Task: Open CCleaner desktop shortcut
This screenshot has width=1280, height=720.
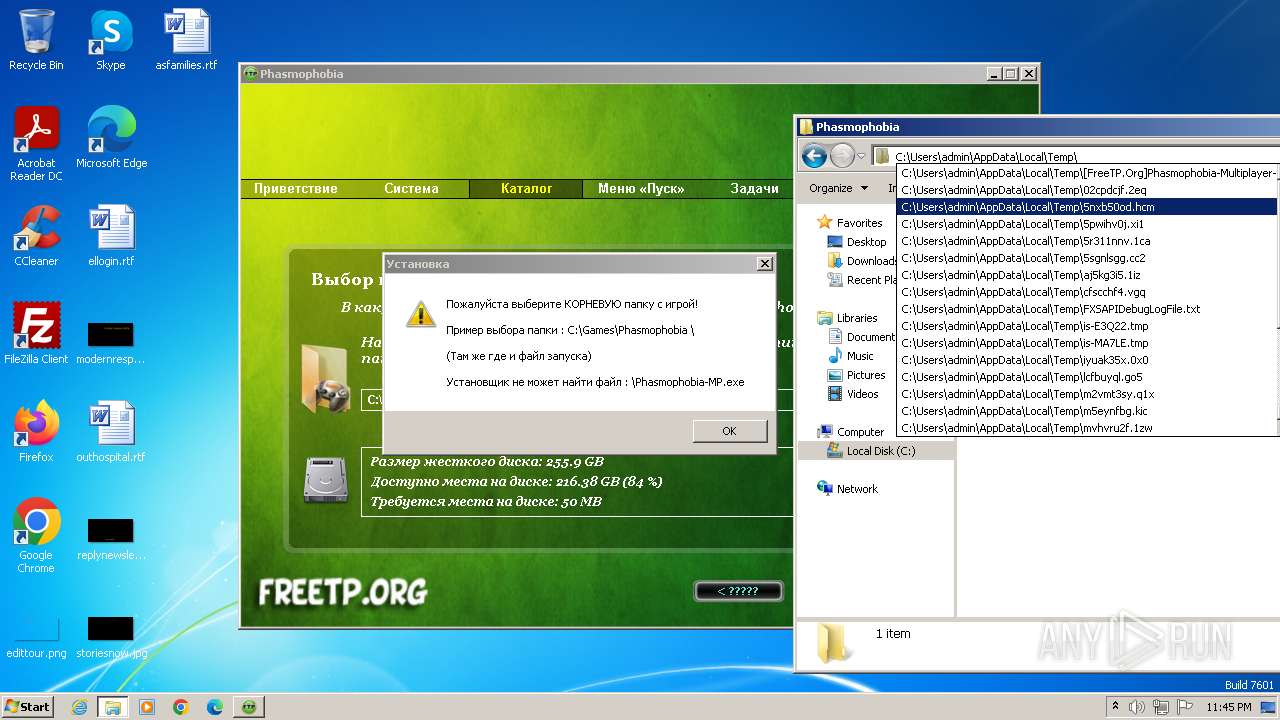Action: (x=36, y=236)
